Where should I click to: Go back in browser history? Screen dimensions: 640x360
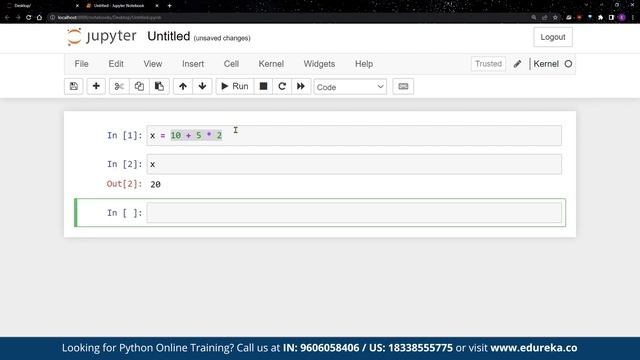(7, 18)
